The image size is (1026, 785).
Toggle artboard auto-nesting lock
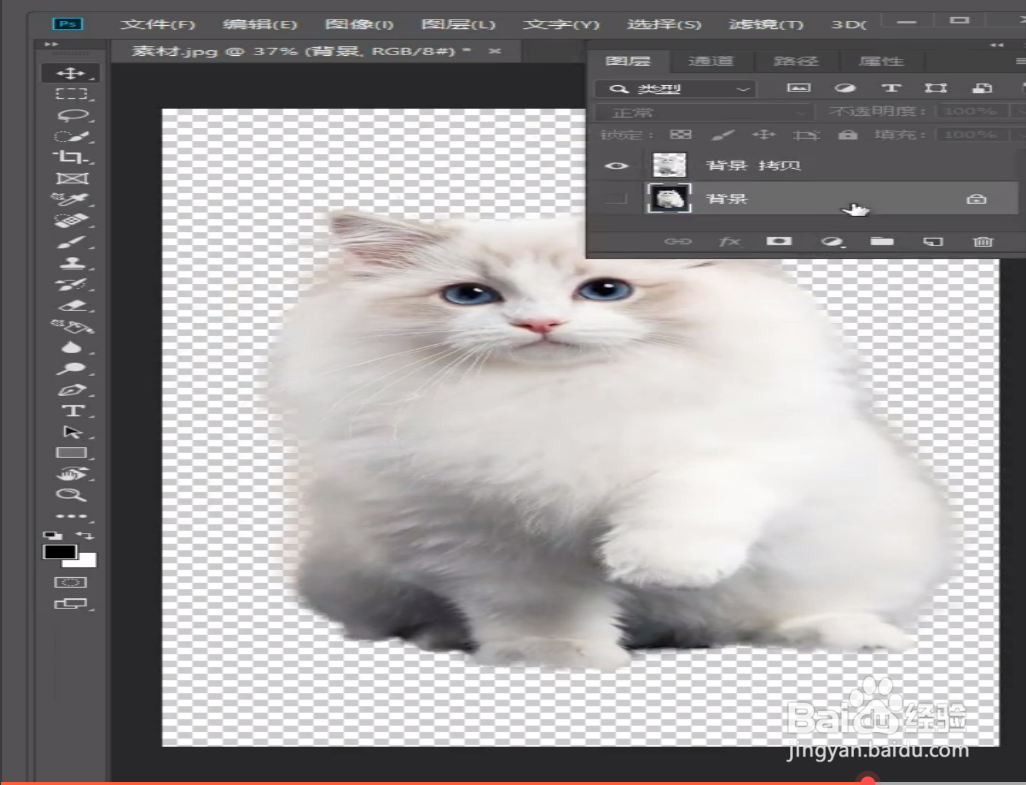pos(806,134)
